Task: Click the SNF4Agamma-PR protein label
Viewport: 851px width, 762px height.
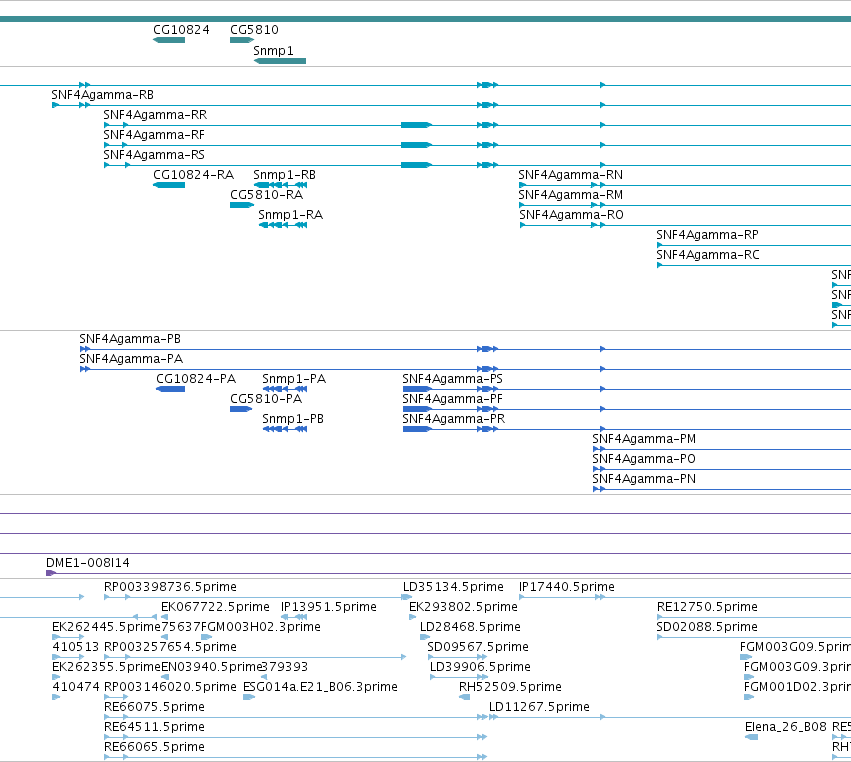Action: pos(454,419)
